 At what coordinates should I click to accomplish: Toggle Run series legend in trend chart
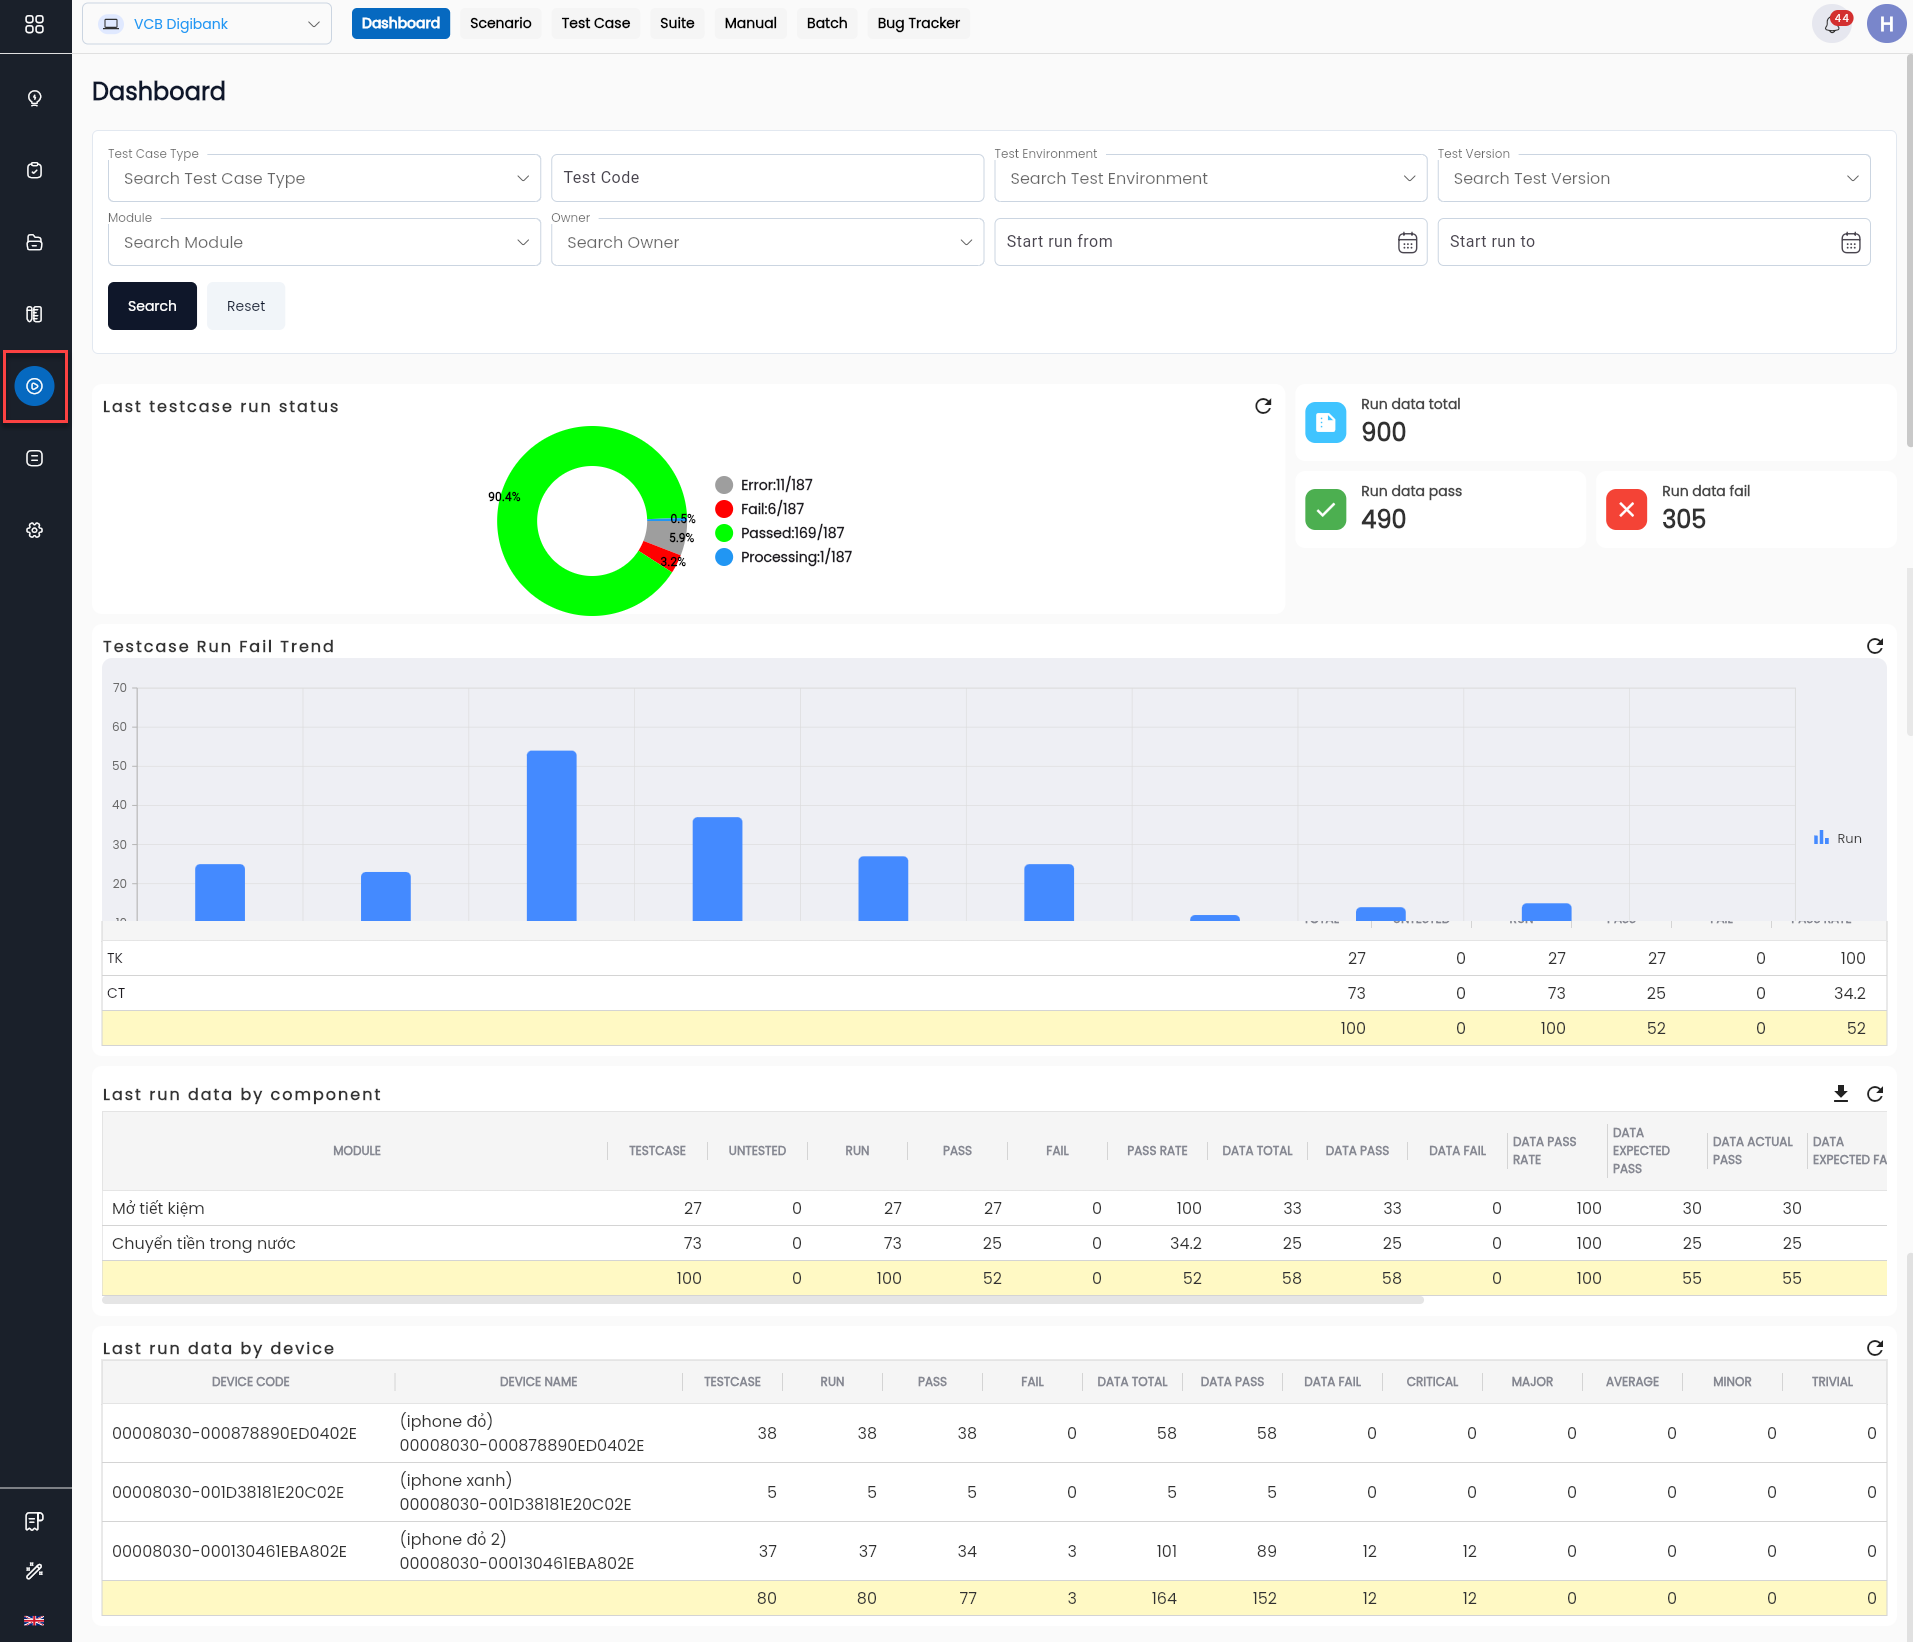pos(1838,838)
